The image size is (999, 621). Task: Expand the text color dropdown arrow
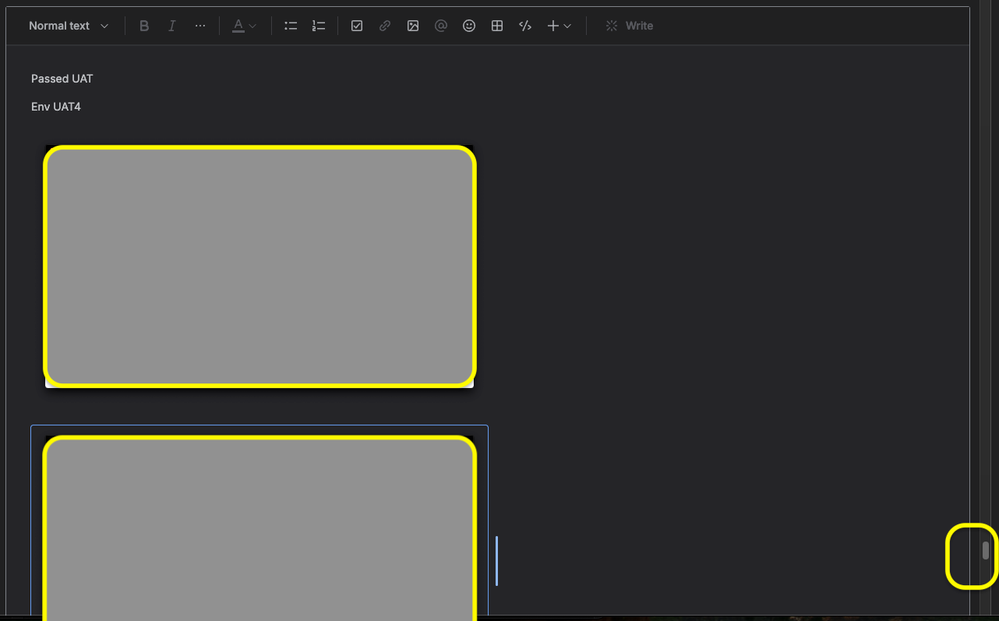coord(253,26)
